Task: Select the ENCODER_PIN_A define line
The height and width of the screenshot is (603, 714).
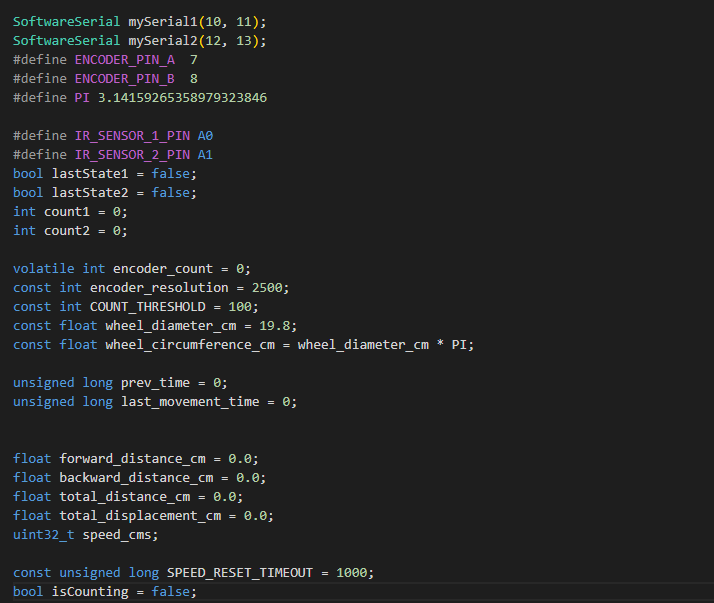Action: [105, 60]
